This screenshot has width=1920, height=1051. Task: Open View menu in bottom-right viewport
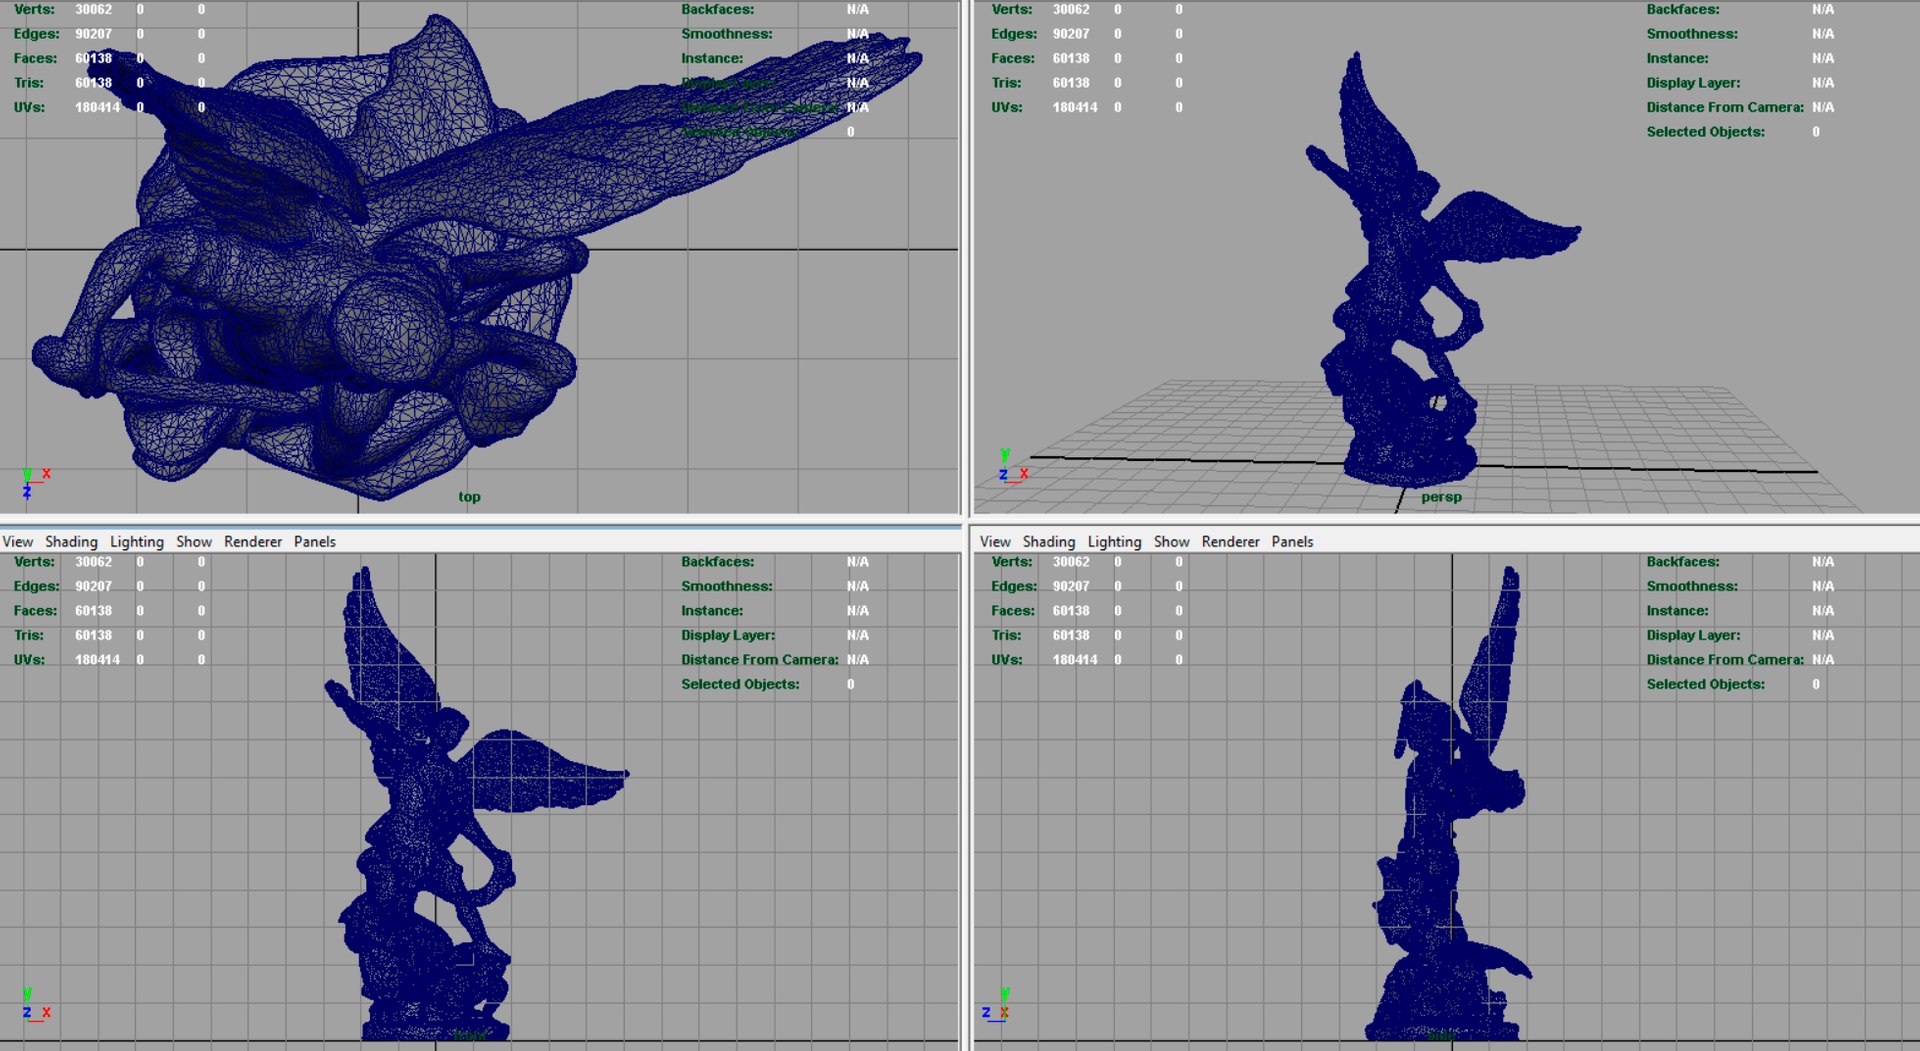(x=995, y=541)
